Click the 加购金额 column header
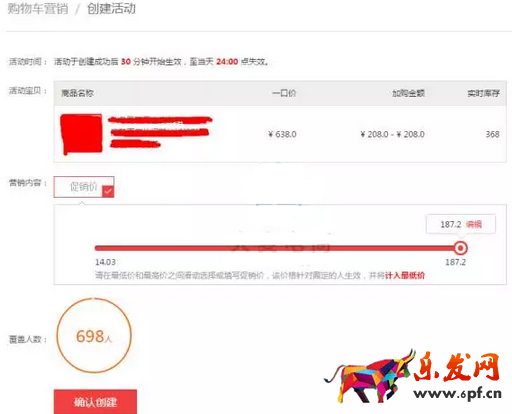The width and height of the screenshot is (512, 414). [408, 93]
